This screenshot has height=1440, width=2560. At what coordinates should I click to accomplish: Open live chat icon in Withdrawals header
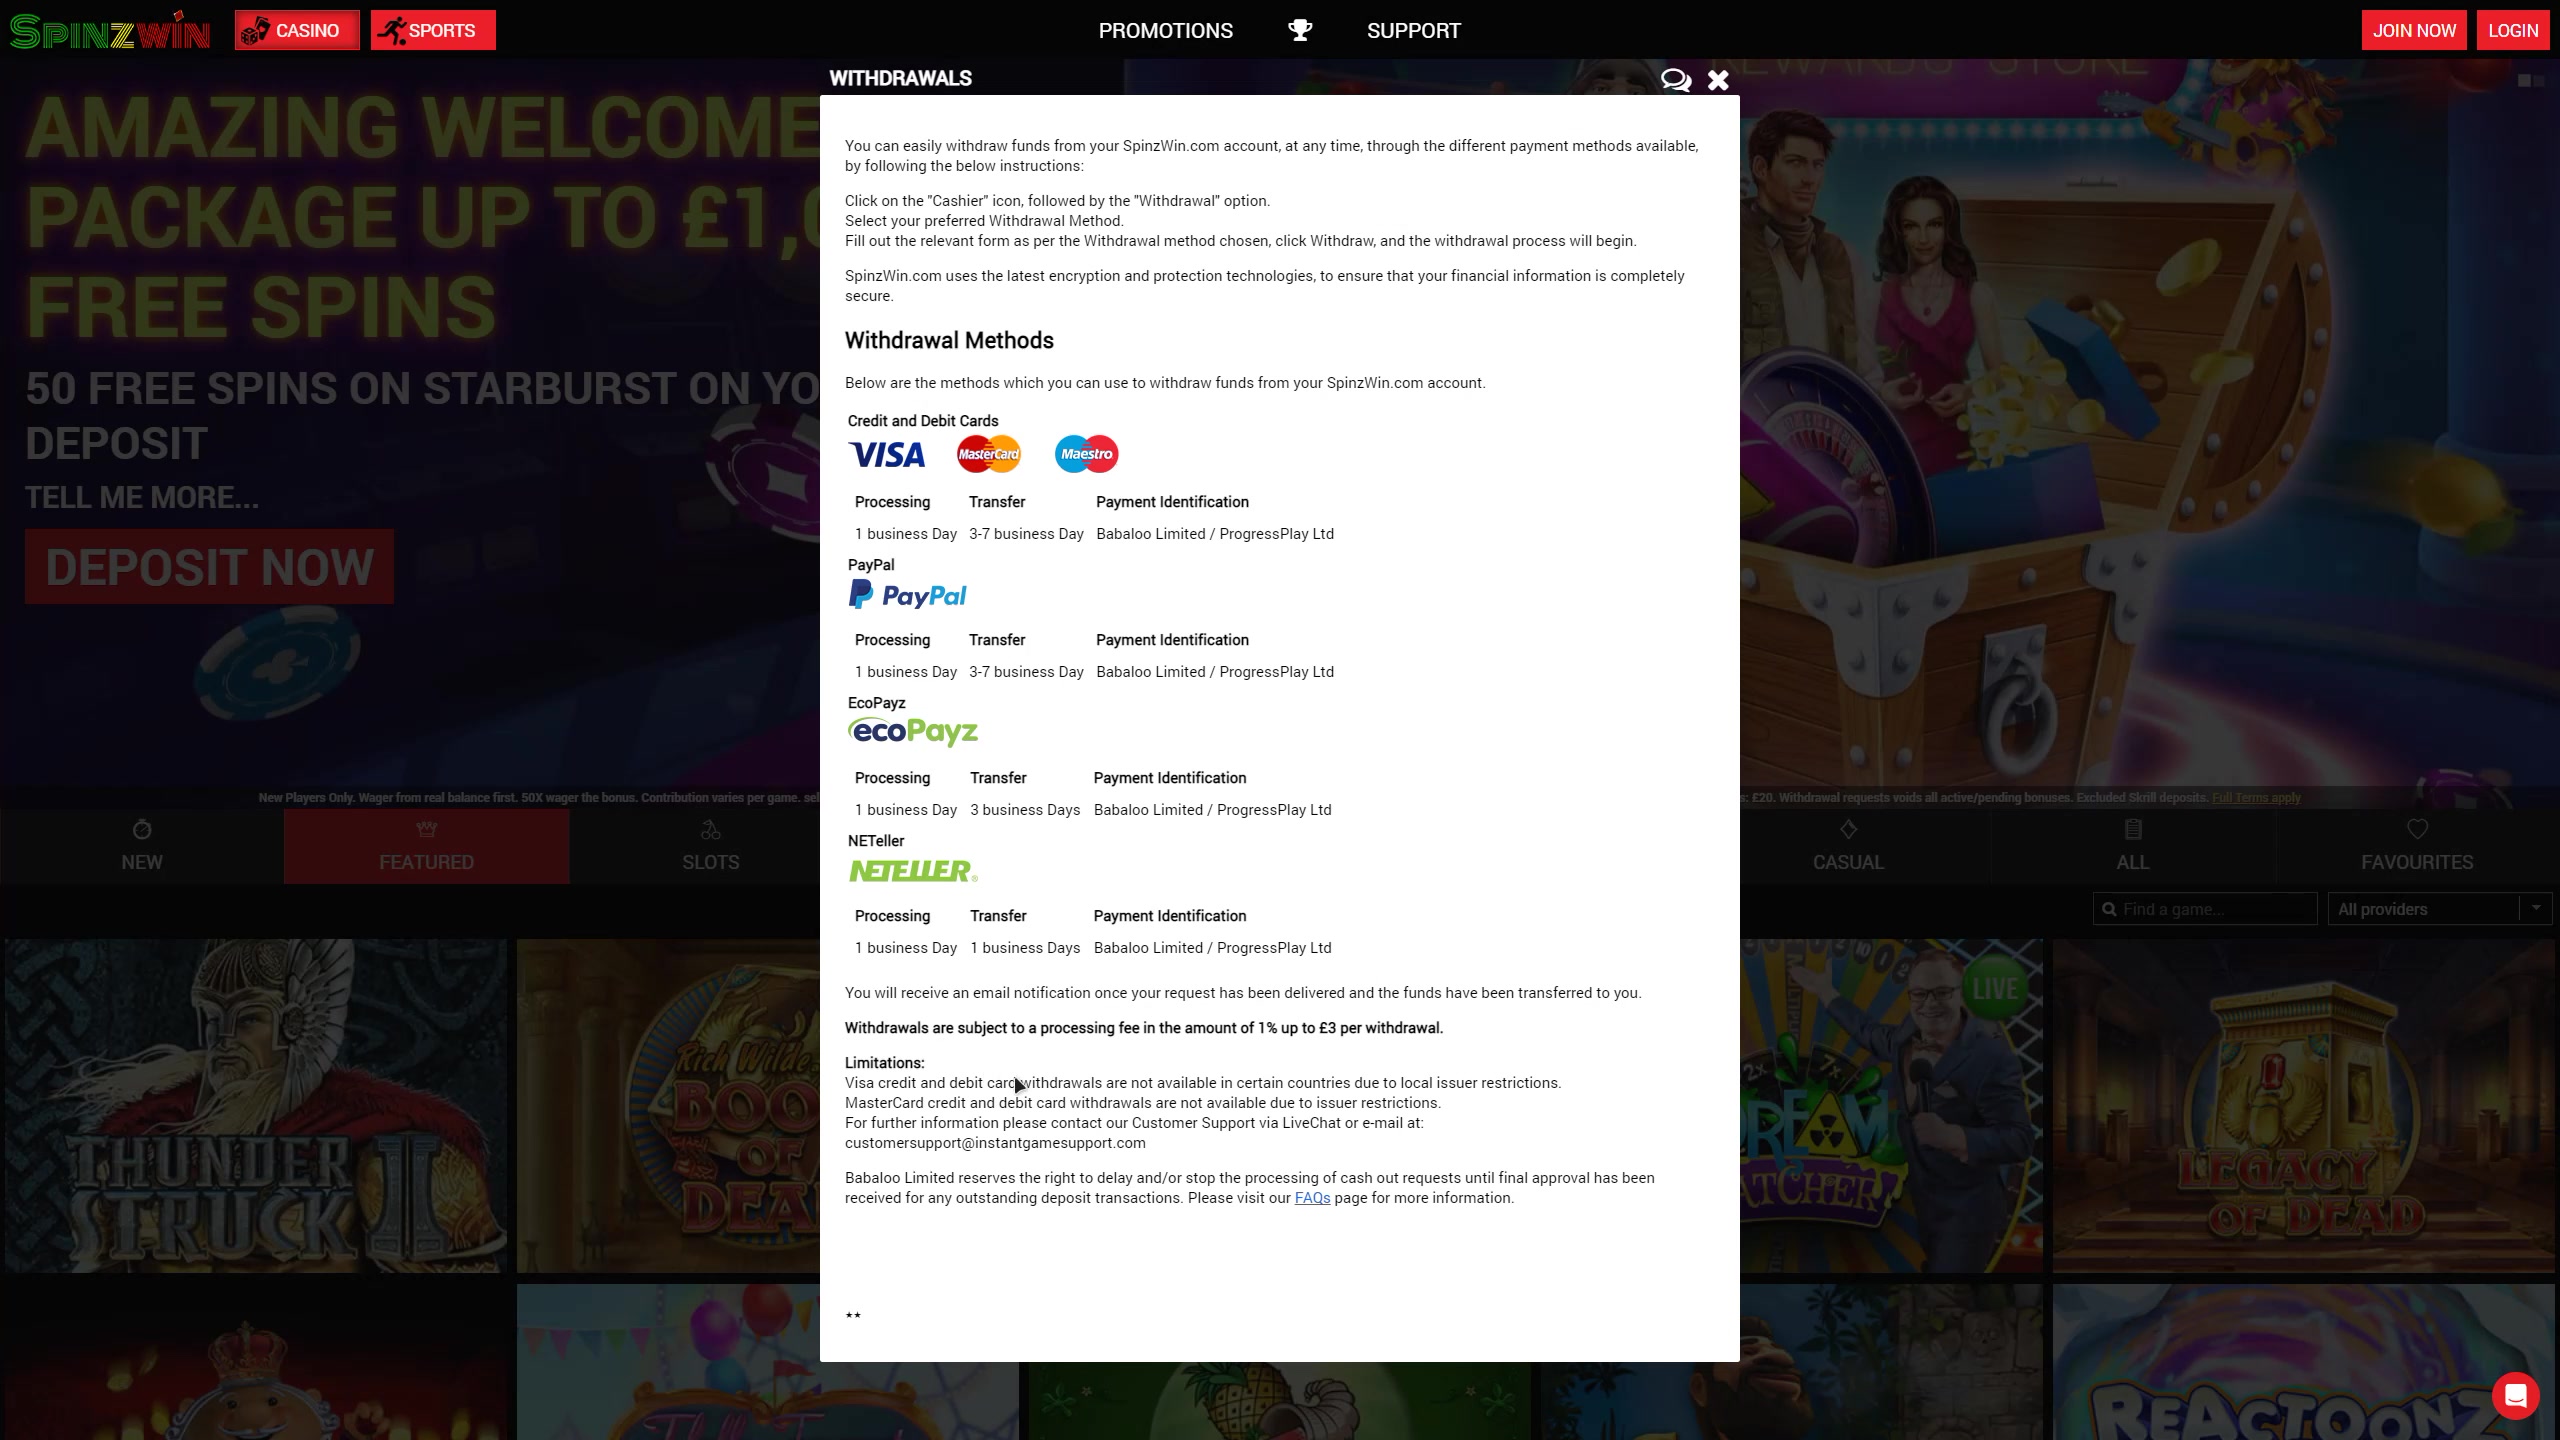click(x=1675, y=80)
